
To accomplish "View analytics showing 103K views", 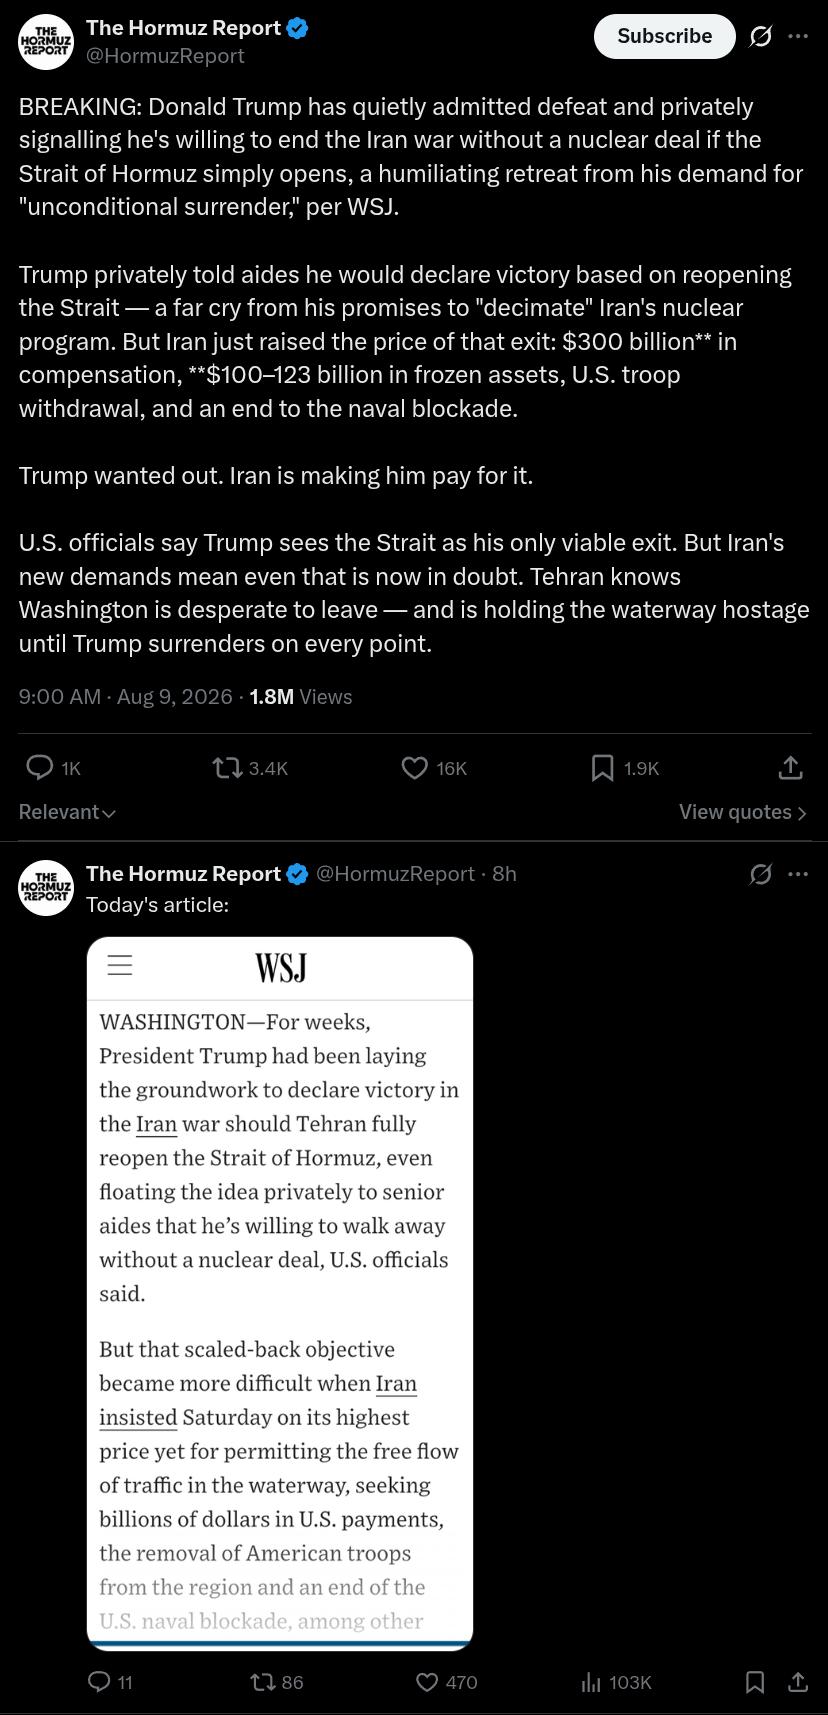I will point(616,1682).
